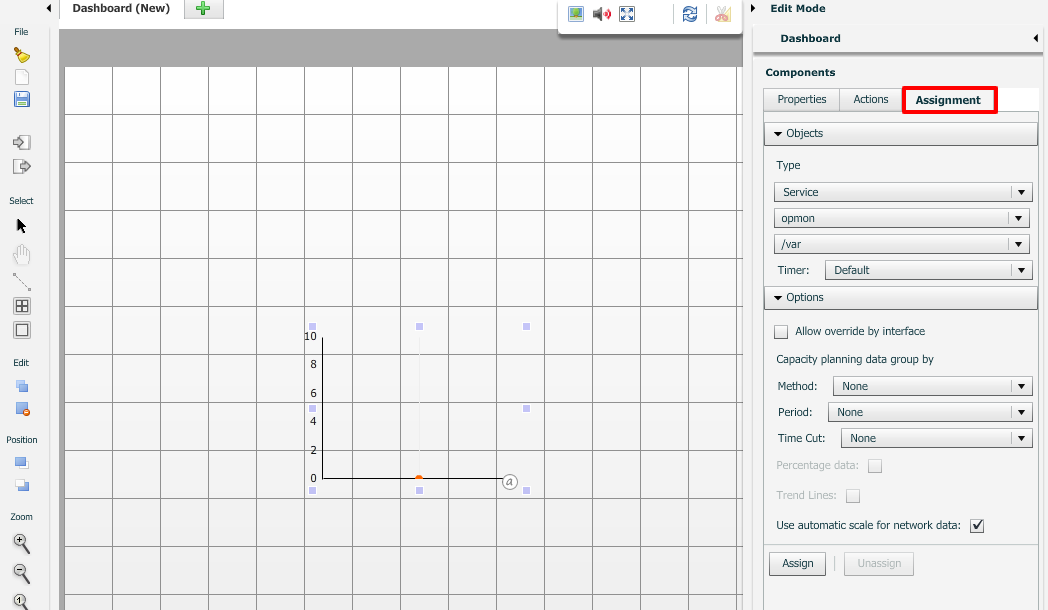This screenshot has width=1048, height=610.
Task: Click the copy squares icon under Edit
Action: click(21, 386)
